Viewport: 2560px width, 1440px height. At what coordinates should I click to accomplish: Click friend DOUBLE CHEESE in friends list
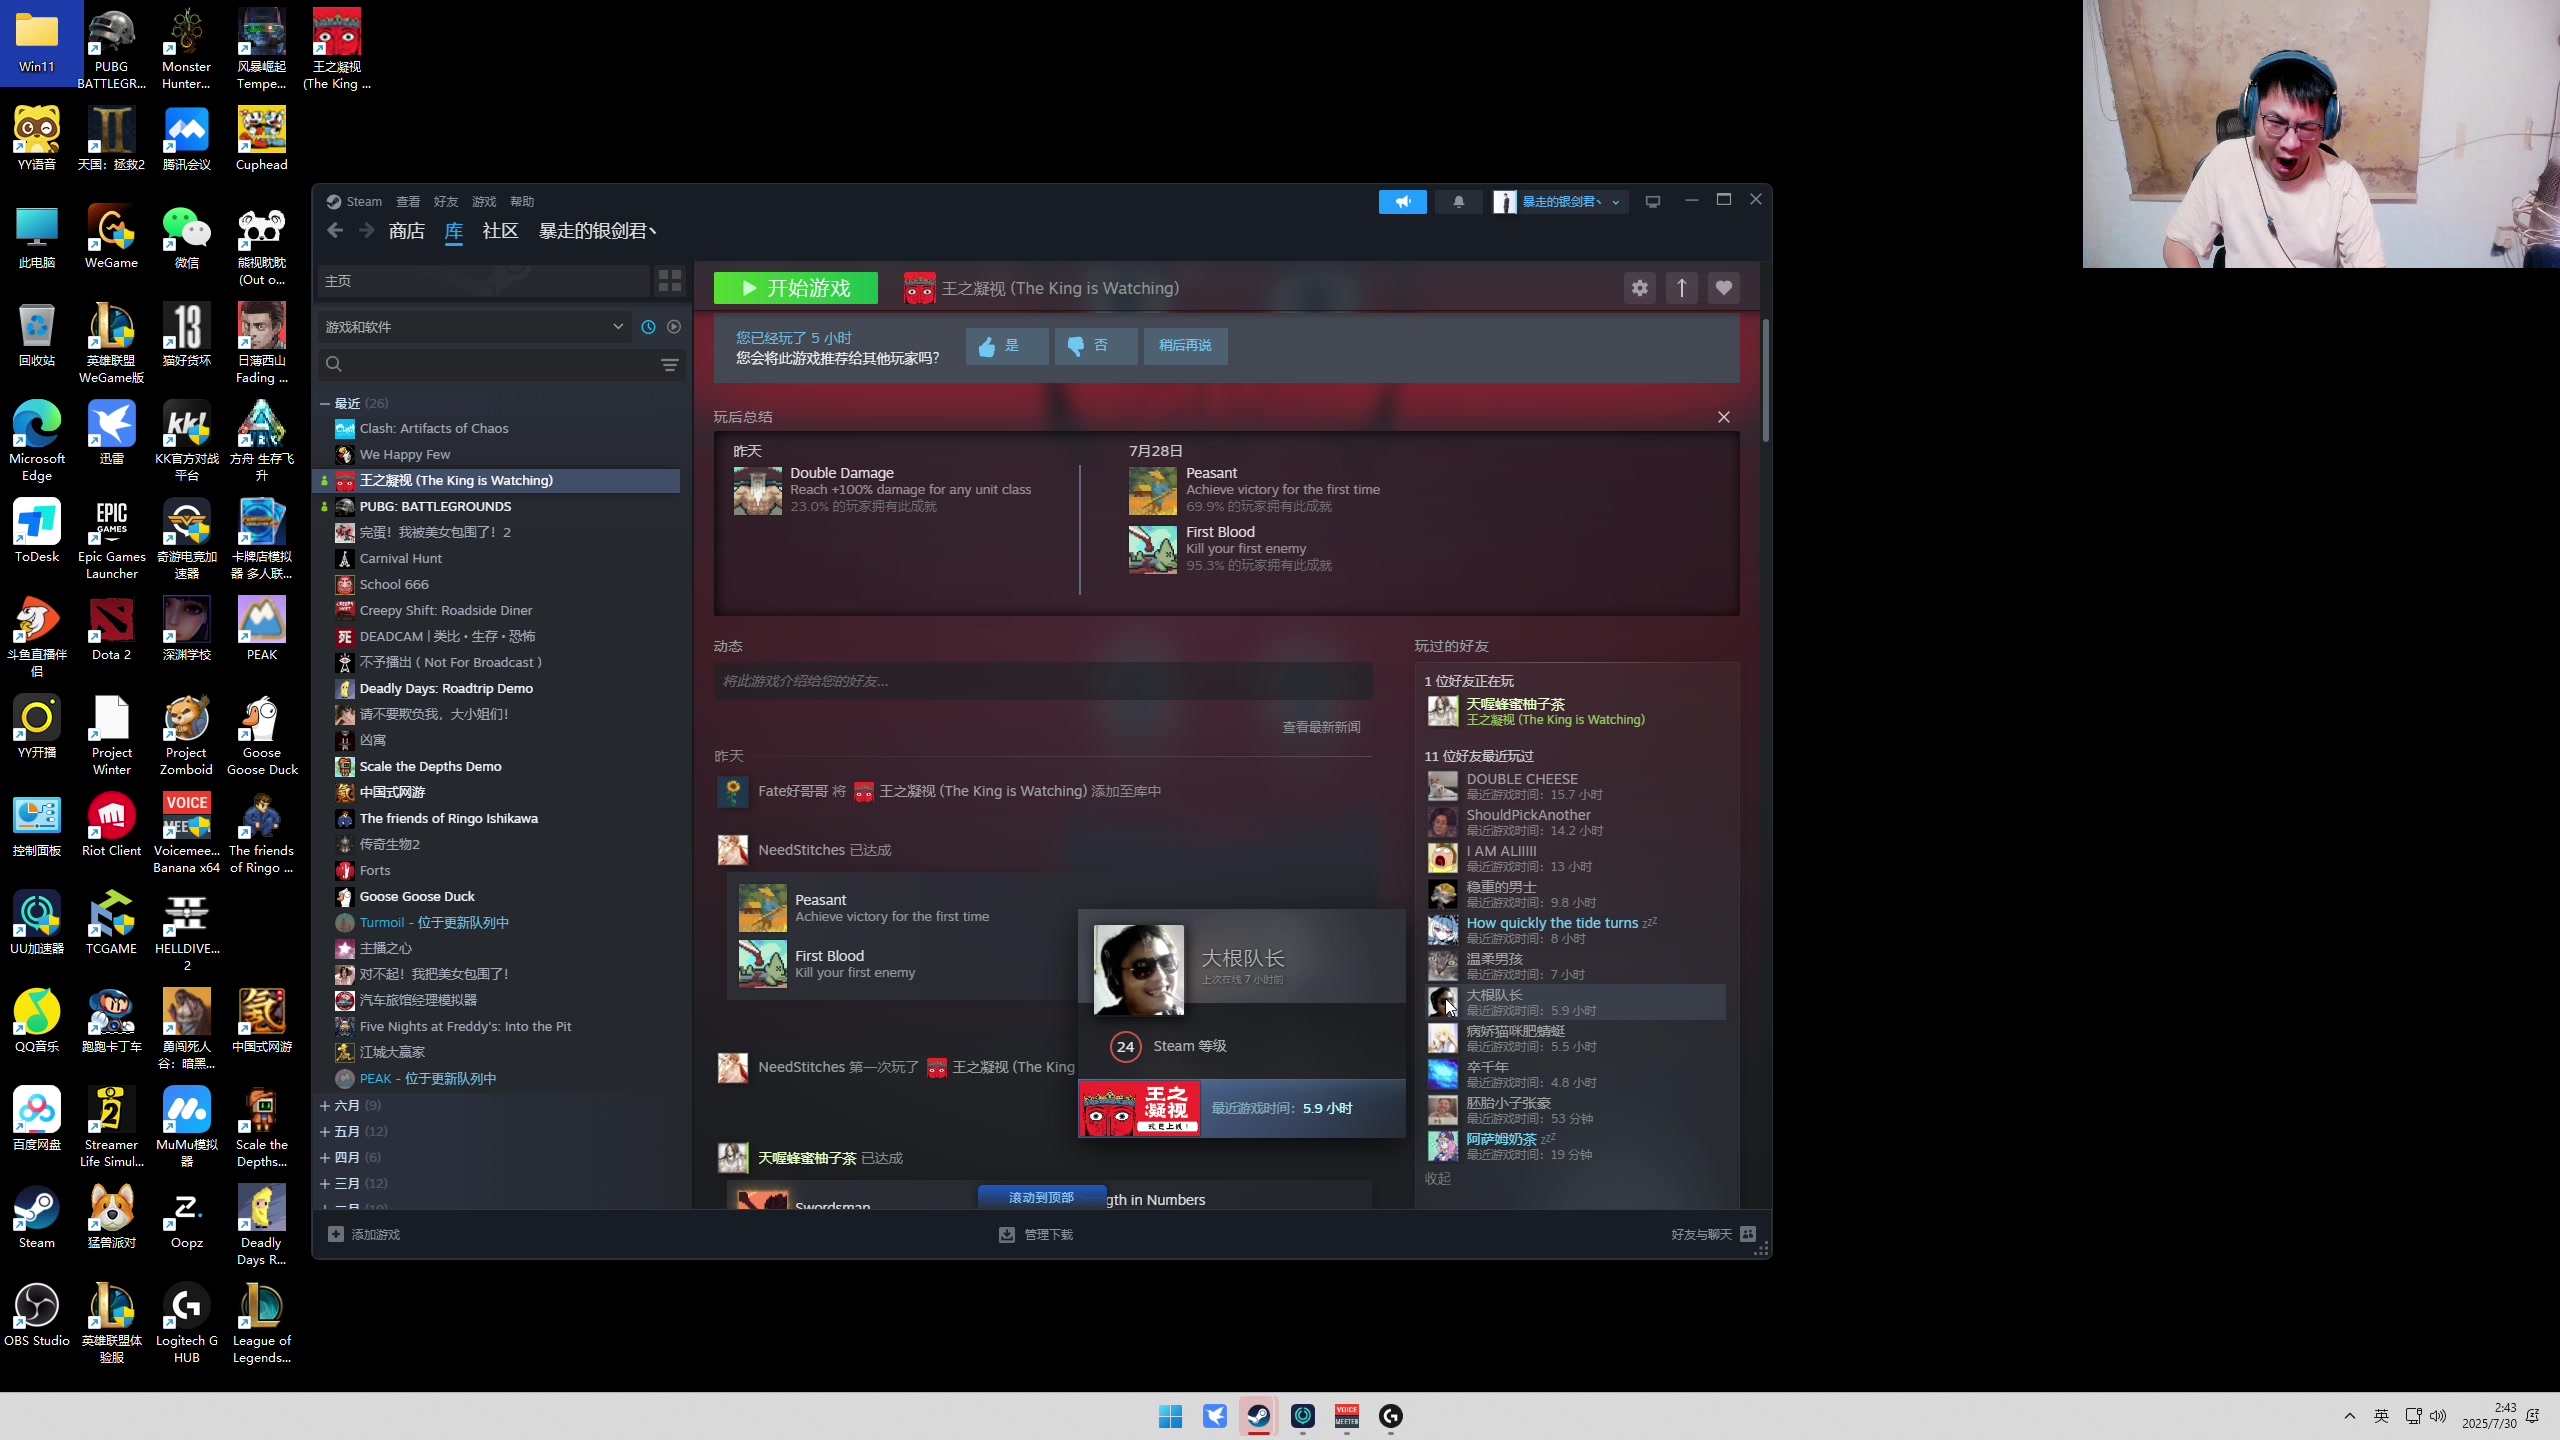(1576, 786)
